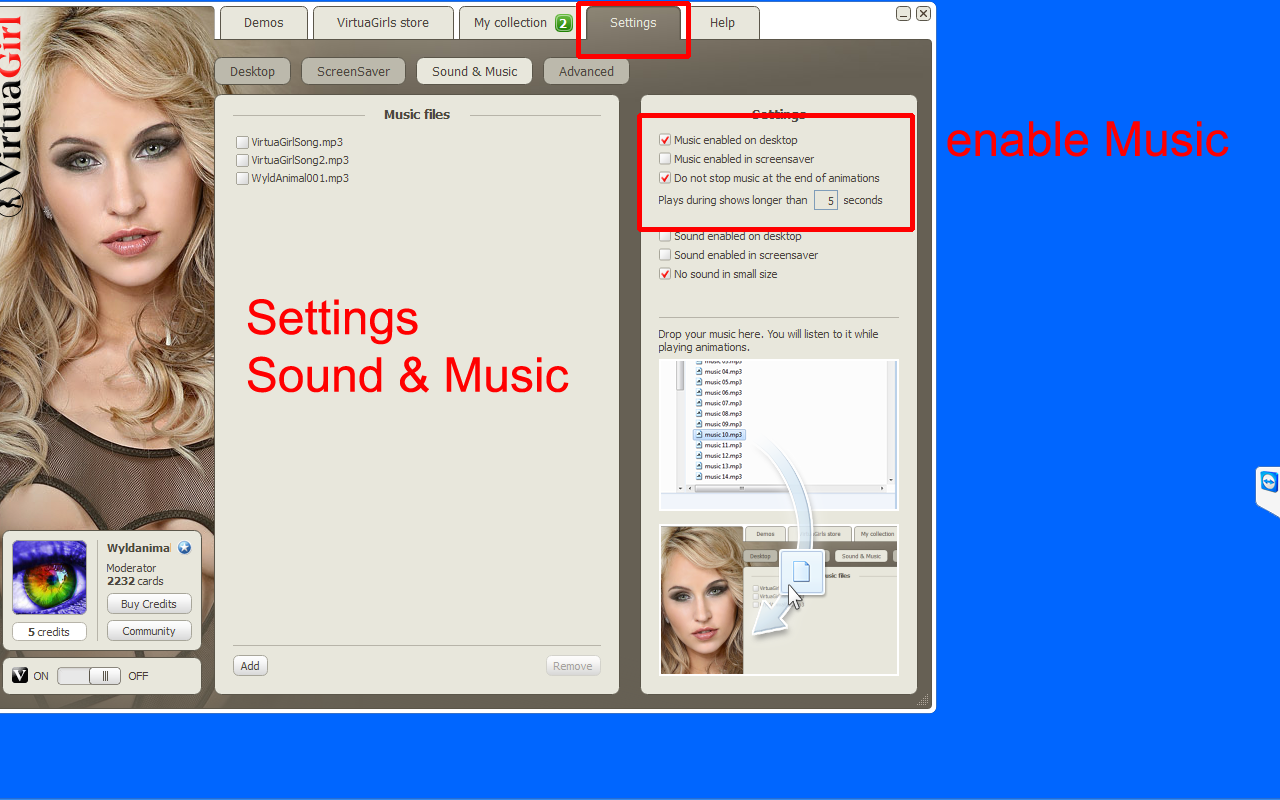
Task: Tick the VirtuaGirlSong.mp3 checkbox
Action: click(242, 142)
